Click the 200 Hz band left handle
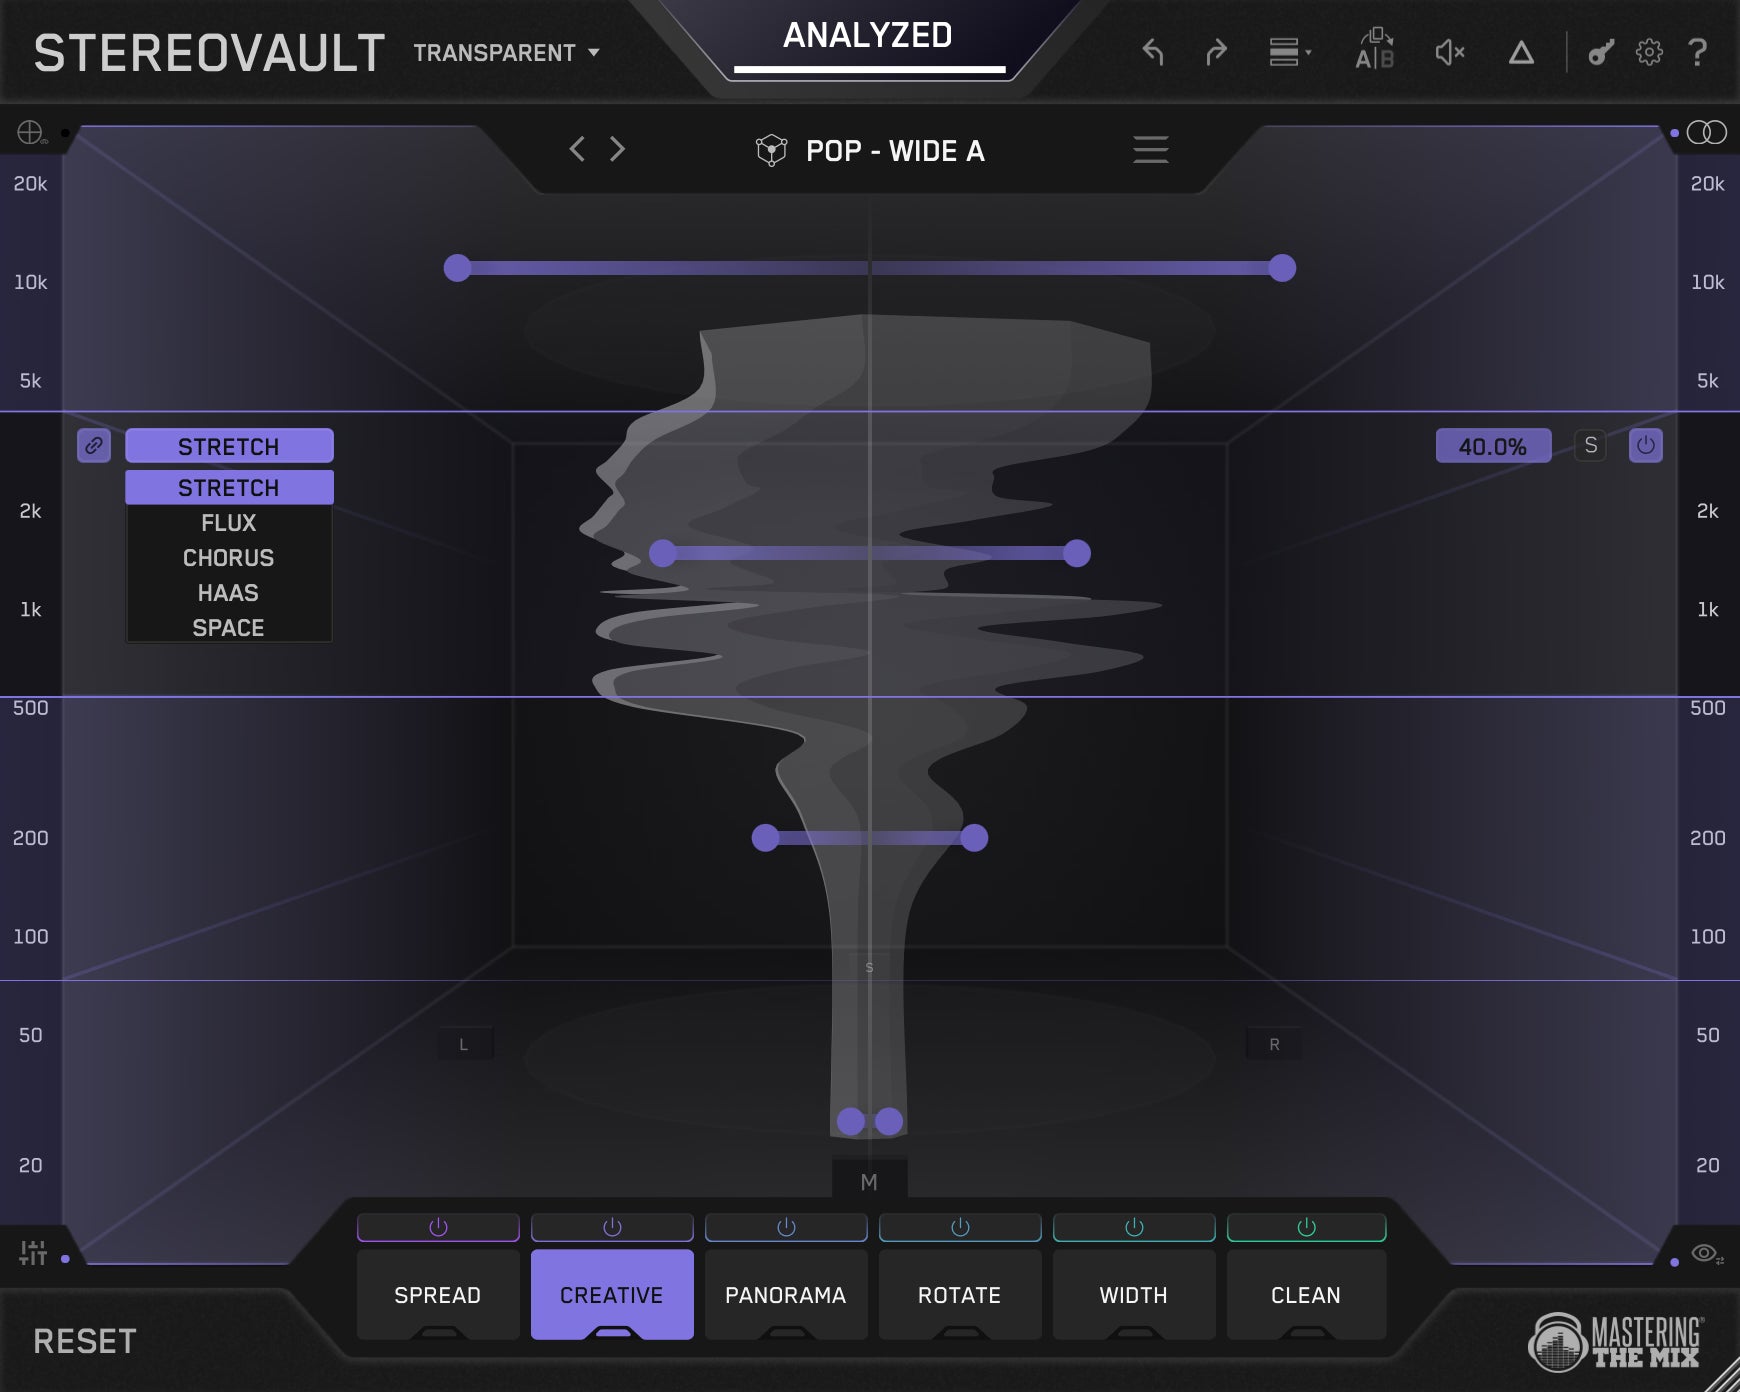Image resolution: width=1740 pixels, height=1392 pixels. 766,838
